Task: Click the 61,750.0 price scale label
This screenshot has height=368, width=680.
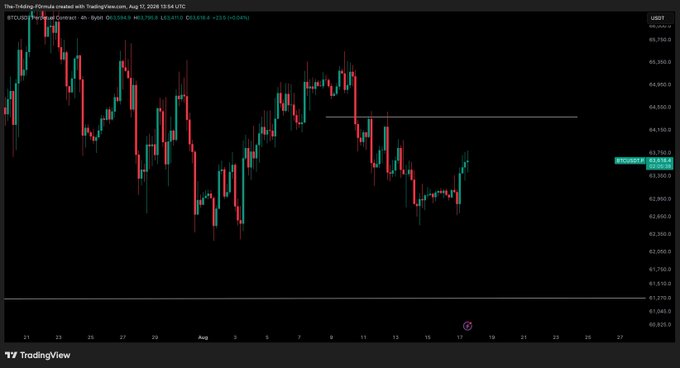Action: (660, 270)
